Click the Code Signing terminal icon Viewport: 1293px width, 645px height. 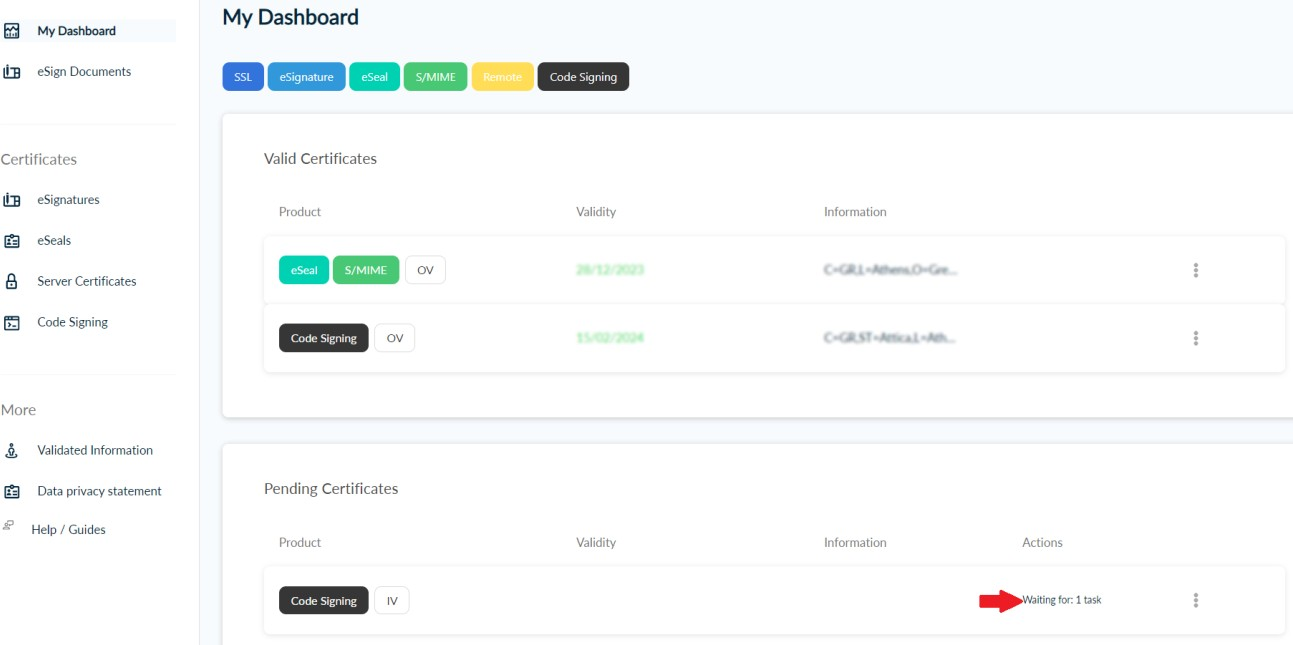tap(12, 323)
